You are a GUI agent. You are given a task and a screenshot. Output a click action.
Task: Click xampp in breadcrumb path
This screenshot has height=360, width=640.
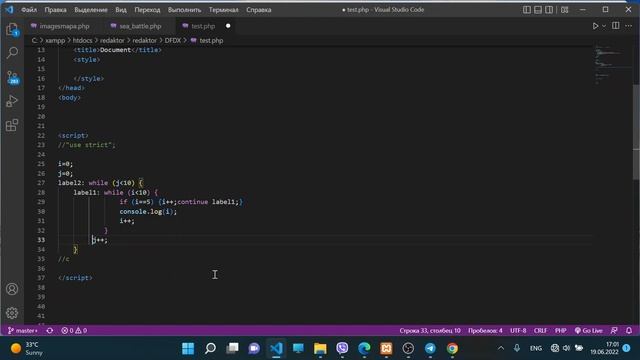pyautogui.click(x=55, y=40)
